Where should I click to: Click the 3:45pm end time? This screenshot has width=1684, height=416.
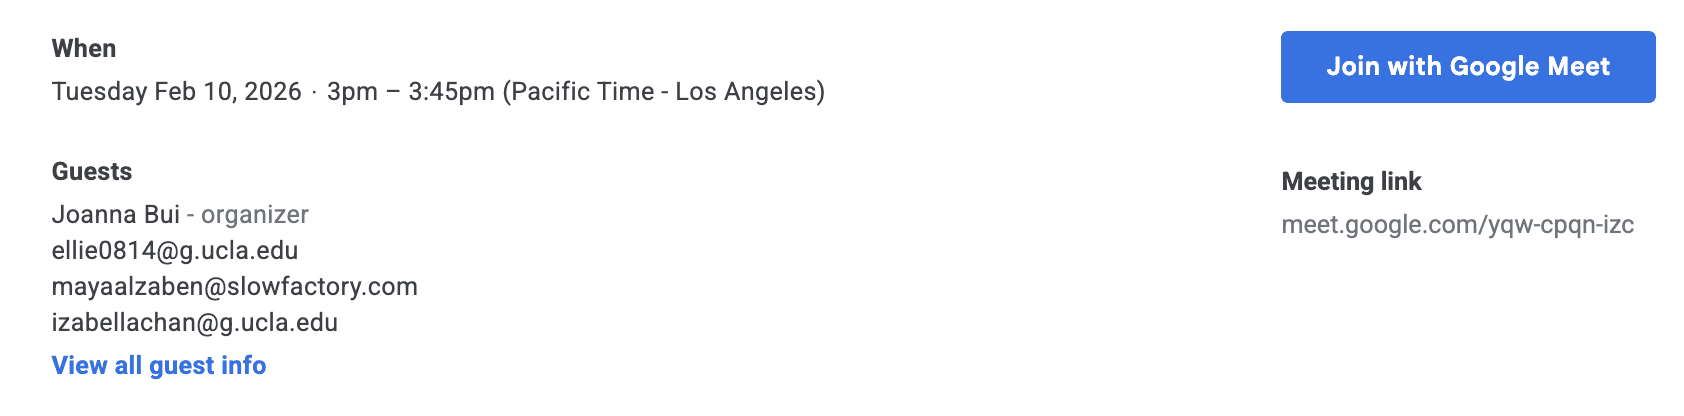[x=451, y=92]
